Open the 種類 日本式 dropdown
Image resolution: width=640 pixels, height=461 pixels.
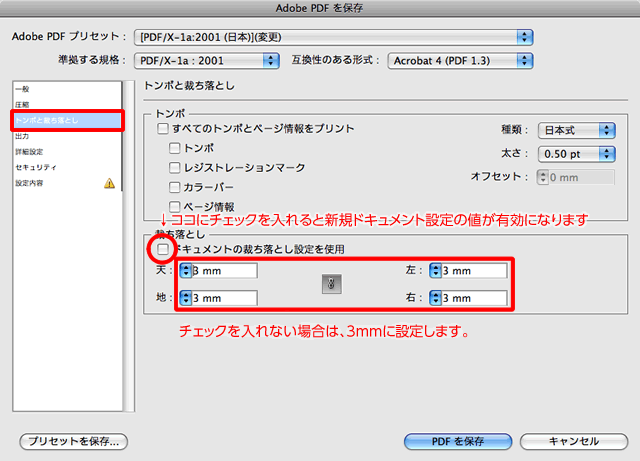(576, 130)
